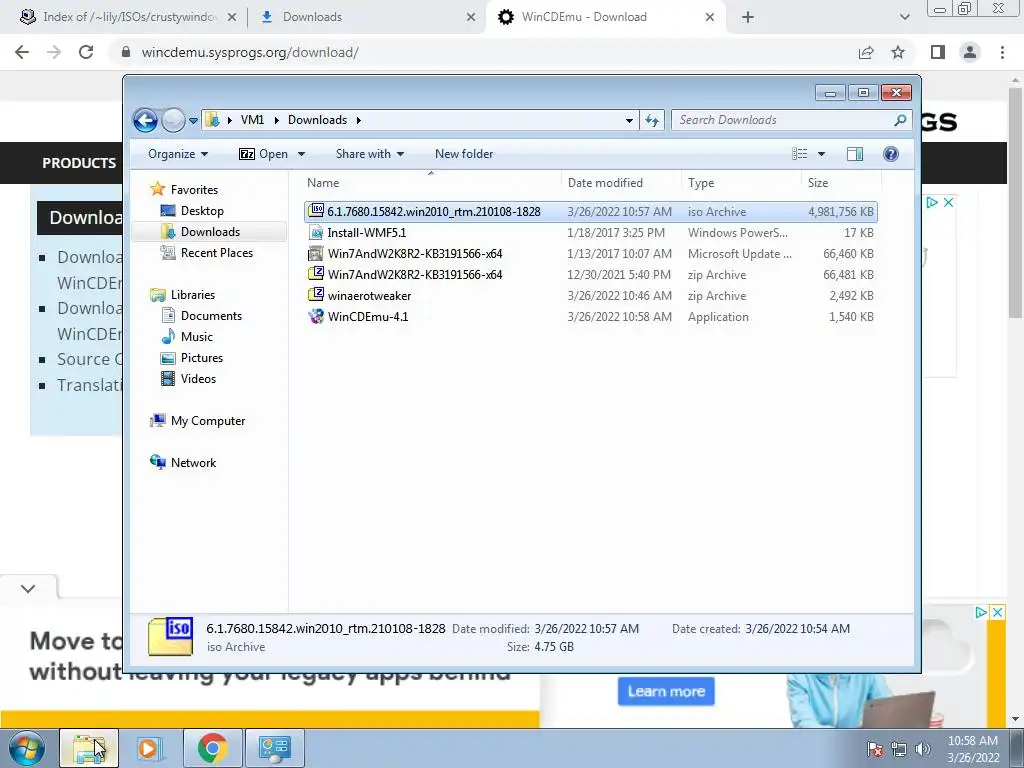Screen dimensions: 1024x768
Task: Open Documents library
Action: (211, 316)
